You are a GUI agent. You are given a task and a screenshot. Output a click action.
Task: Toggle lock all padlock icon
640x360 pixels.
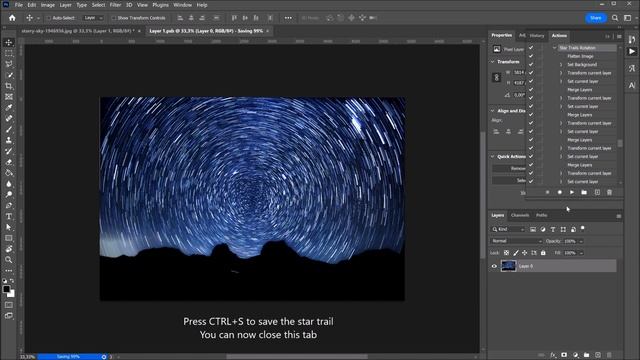tap(543, 253)
